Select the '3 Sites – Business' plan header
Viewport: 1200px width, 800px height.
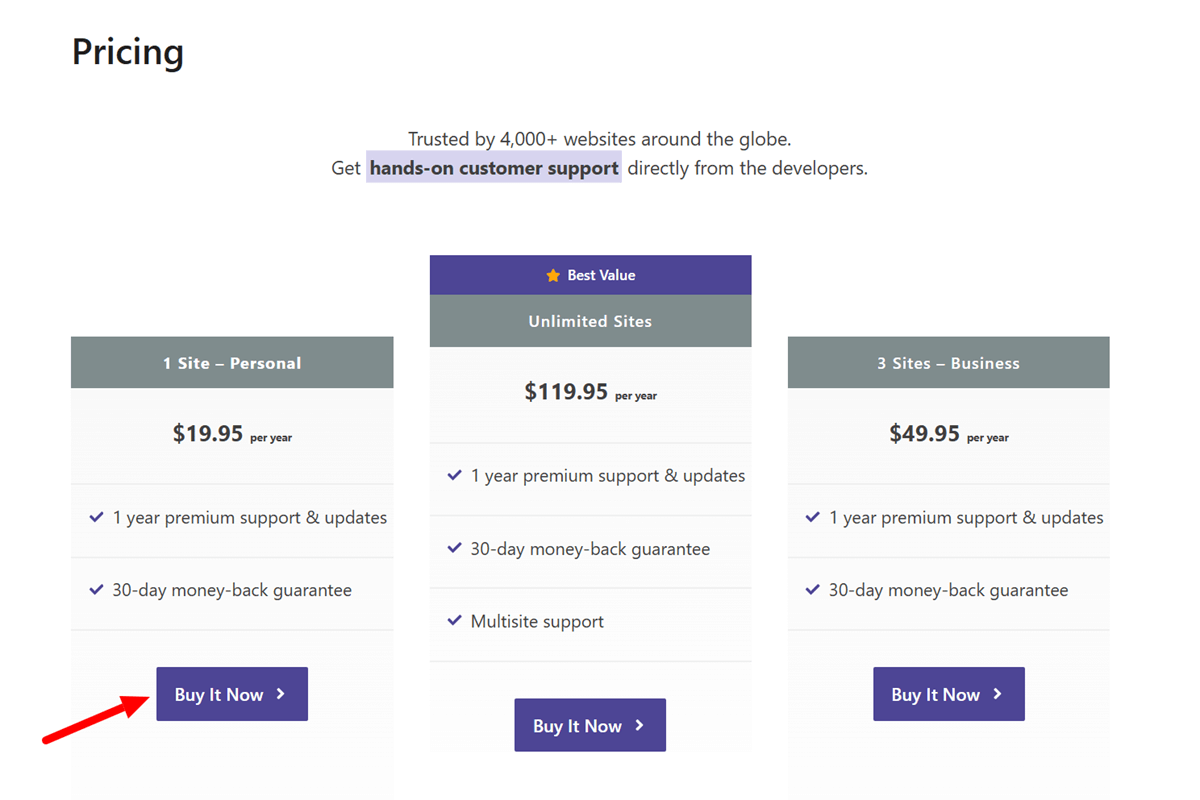[x=948, y=362]
